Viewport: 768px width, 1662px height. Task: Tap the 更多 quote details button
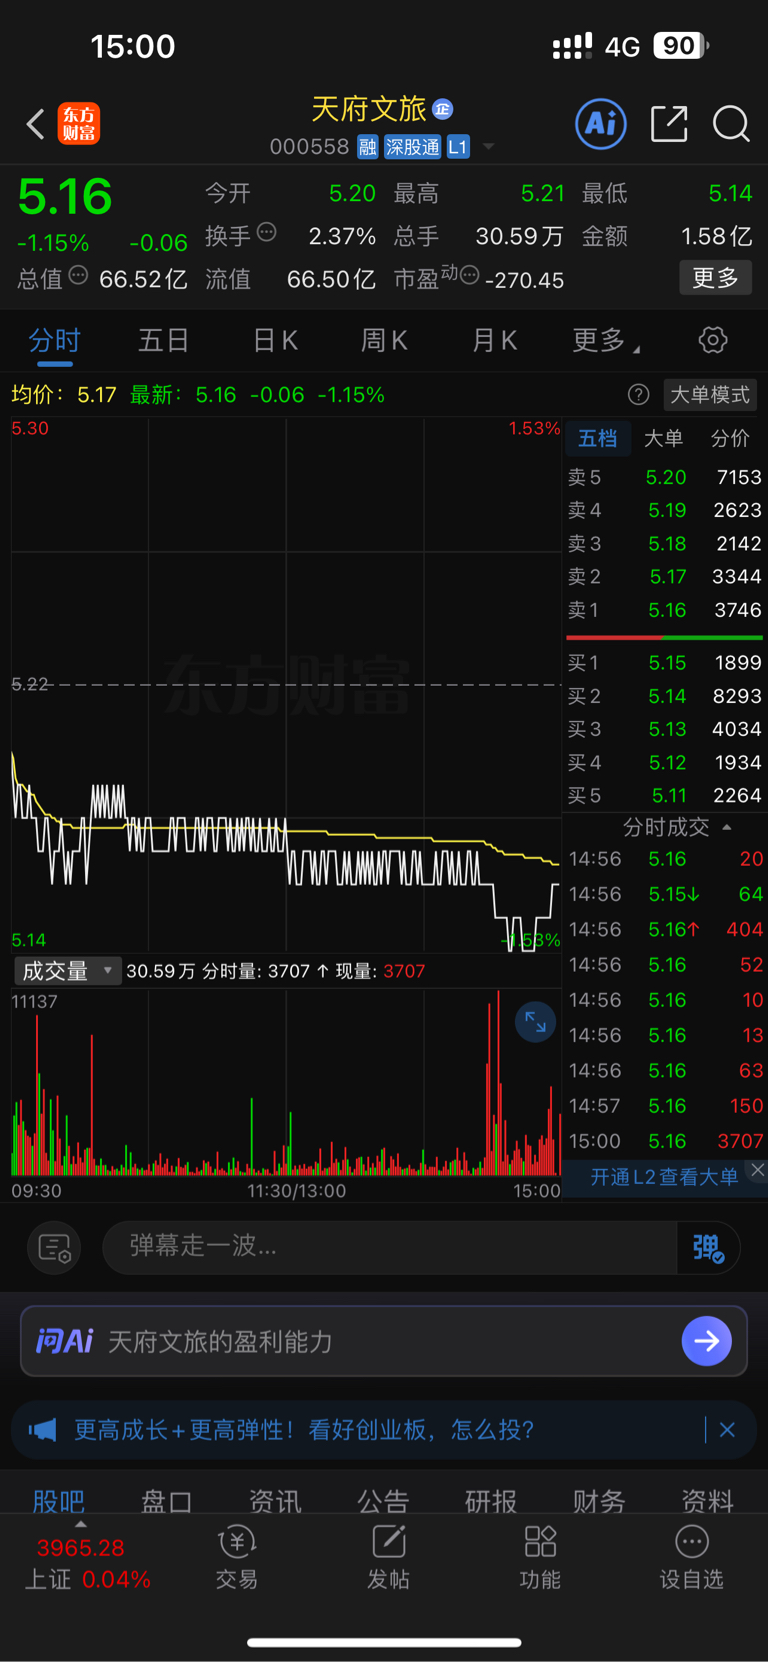click(x=716, y=277)
